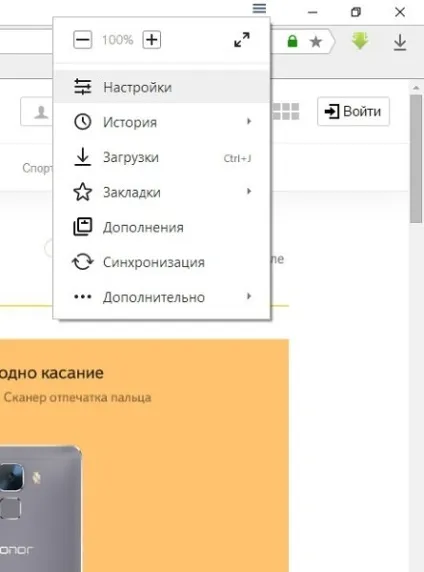Expand the История submenu arrow
The image size is (424, 572).
click(249, 121)
